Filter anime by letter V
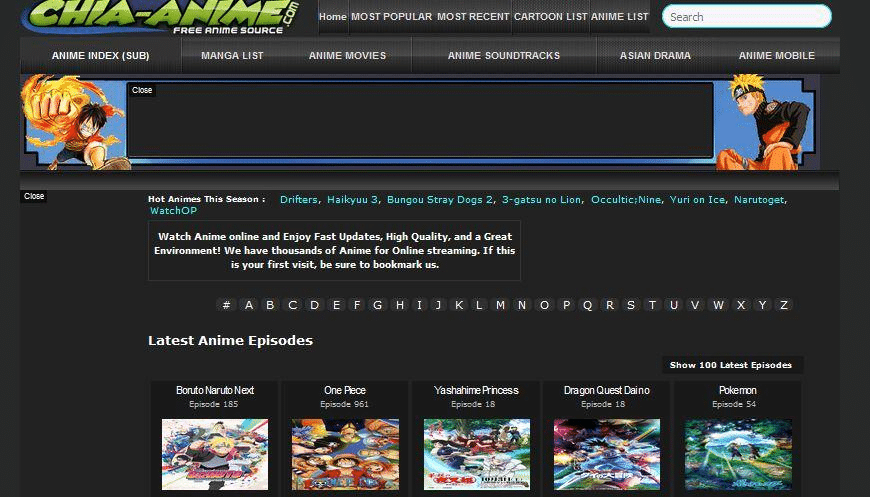 pos(695,305)
